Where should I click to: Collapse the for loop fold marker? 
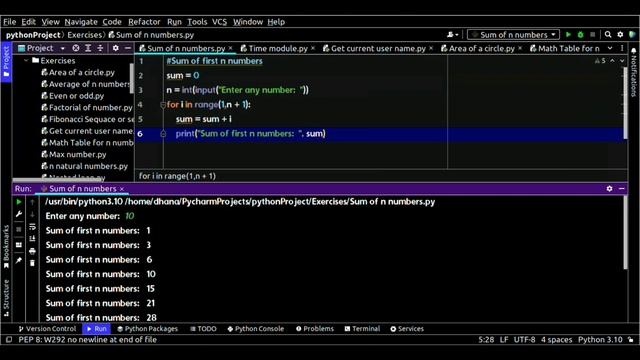163,105
